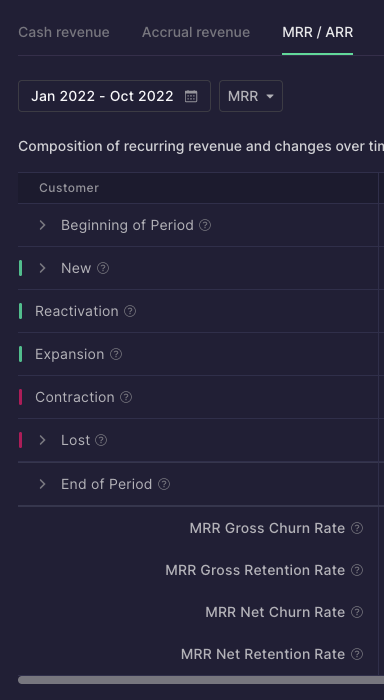The width and height of the screenshot is (384, 700).
Task: Click MRR Net Churn Rate info icon
Action: click(357, 612)
